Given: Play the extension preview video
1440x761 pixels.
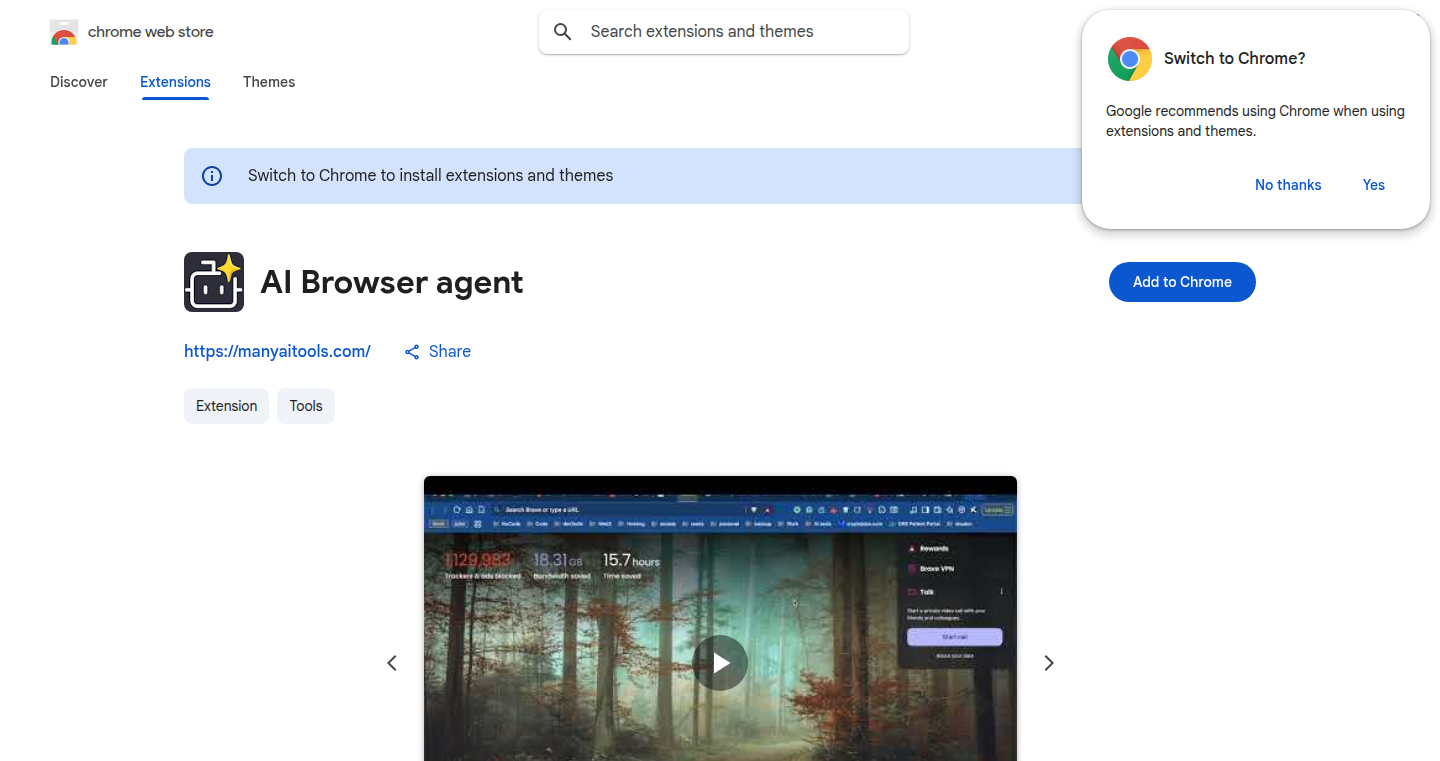Looking at the screenshot, I should (720, 663).
